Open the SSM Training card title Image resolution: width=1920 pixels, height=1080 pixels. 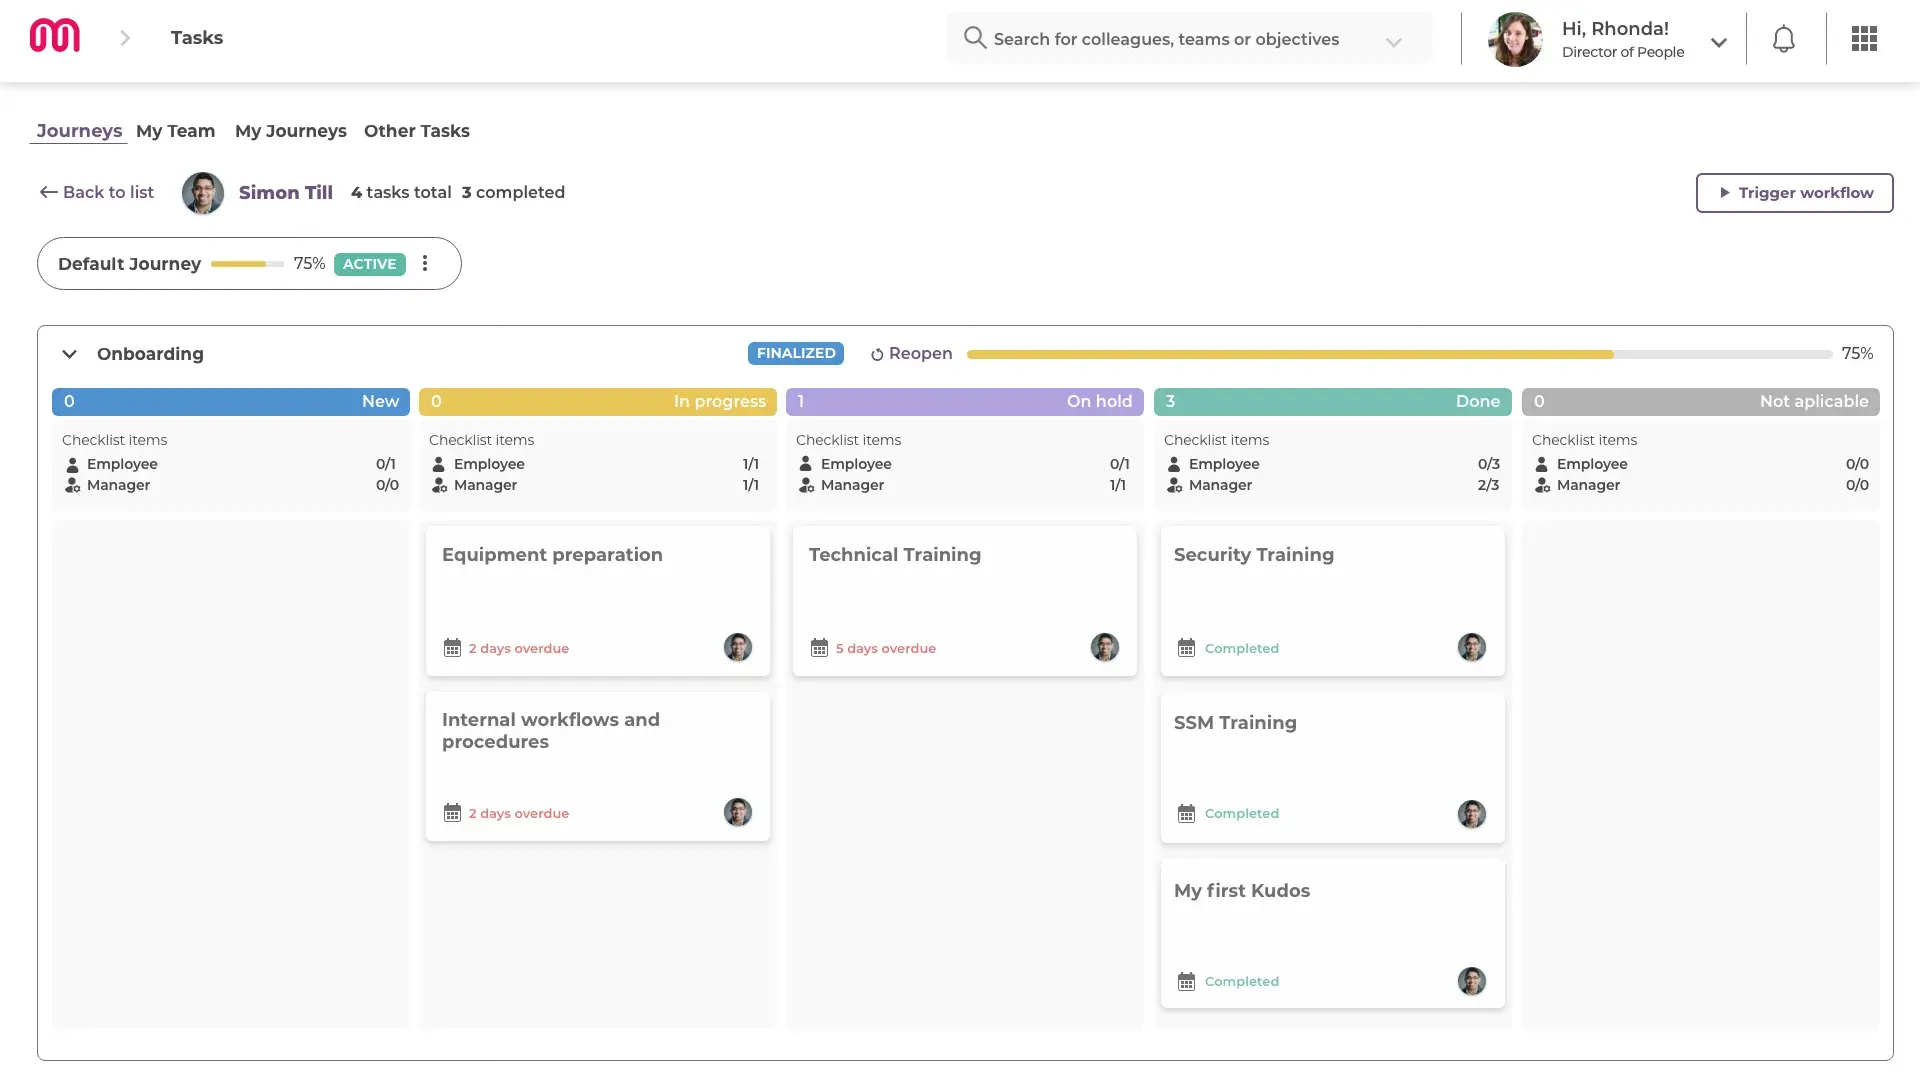click(1235, 723)
